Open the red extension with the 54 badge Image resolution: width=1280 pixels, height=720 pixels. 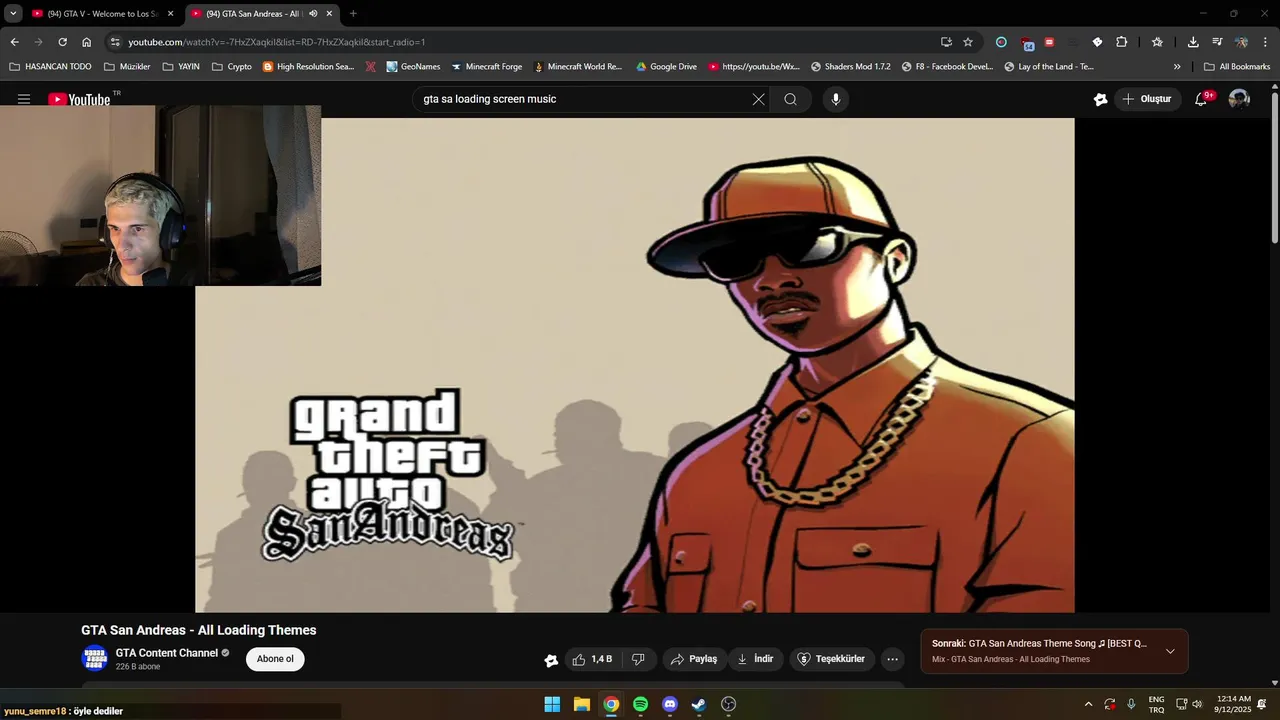1027,43
